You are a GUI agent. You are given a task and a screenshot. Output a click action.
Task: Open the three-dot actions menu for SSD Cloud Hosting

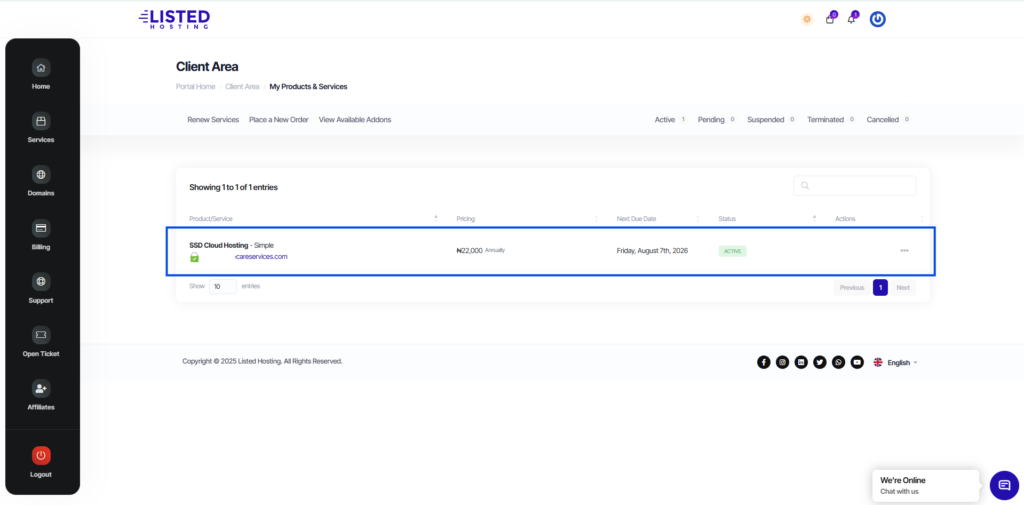904,251
